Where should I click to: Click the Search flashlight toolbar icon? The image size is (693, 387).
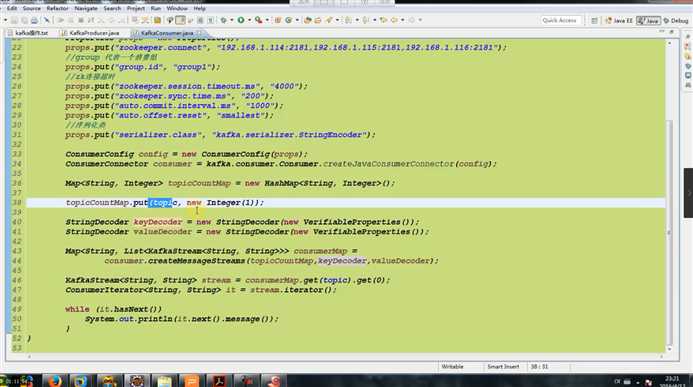tap(329, 20)
